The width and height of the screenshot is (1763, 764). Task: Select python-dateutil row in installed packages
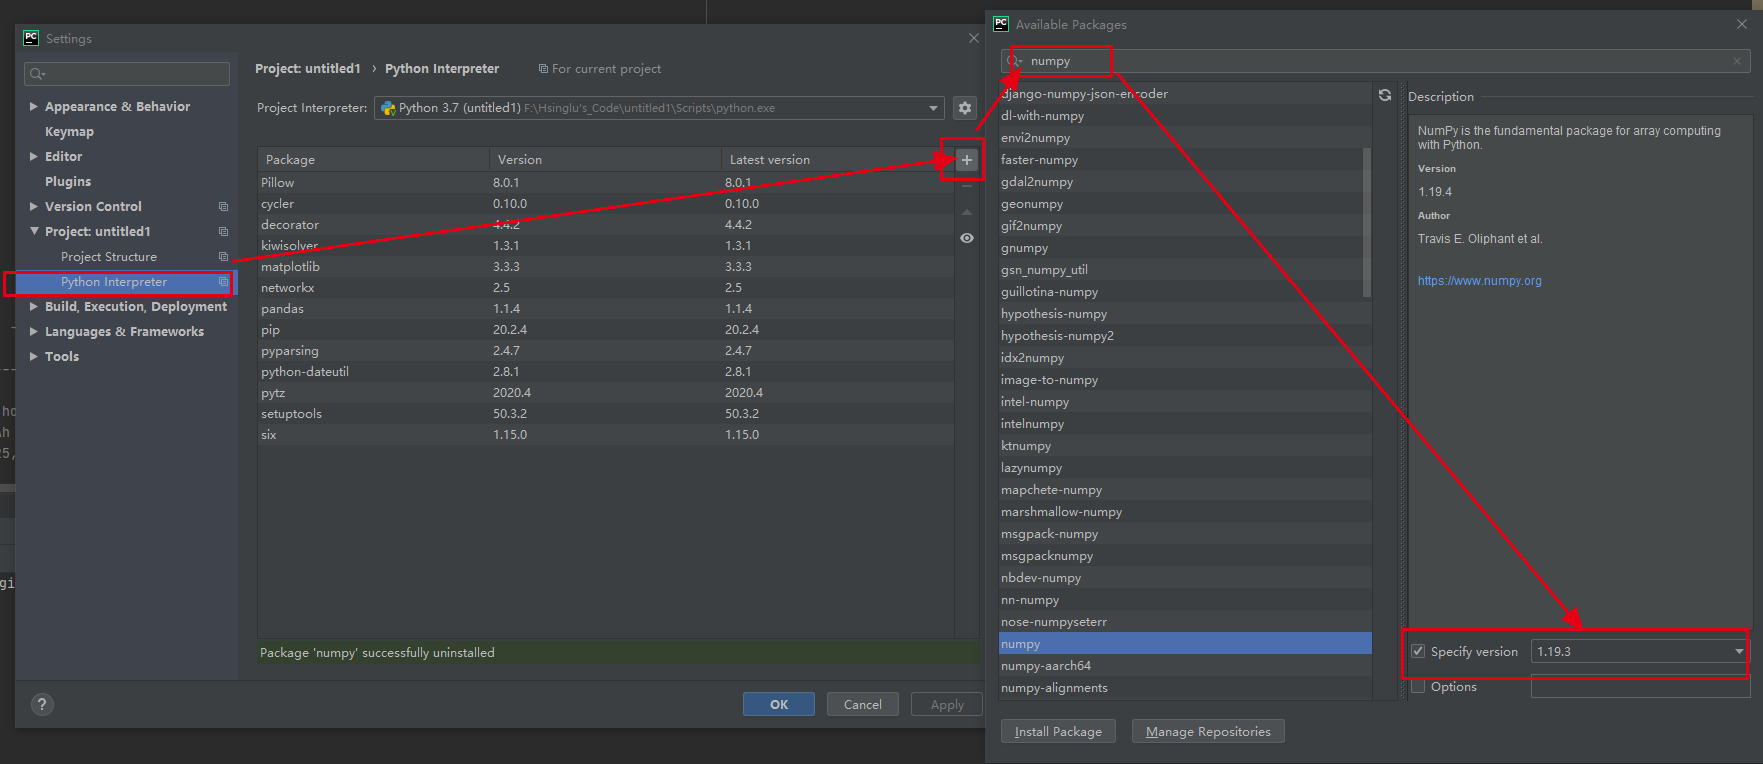(605, 372)
